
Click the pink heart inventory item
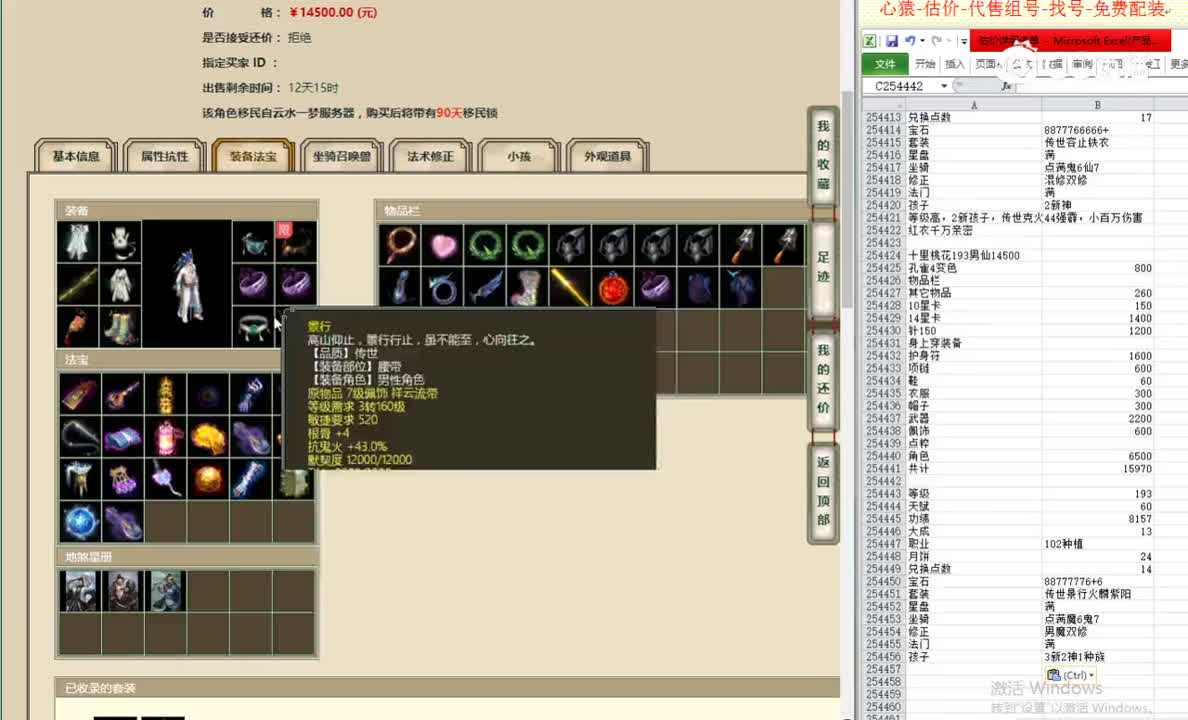coord(442,246)
